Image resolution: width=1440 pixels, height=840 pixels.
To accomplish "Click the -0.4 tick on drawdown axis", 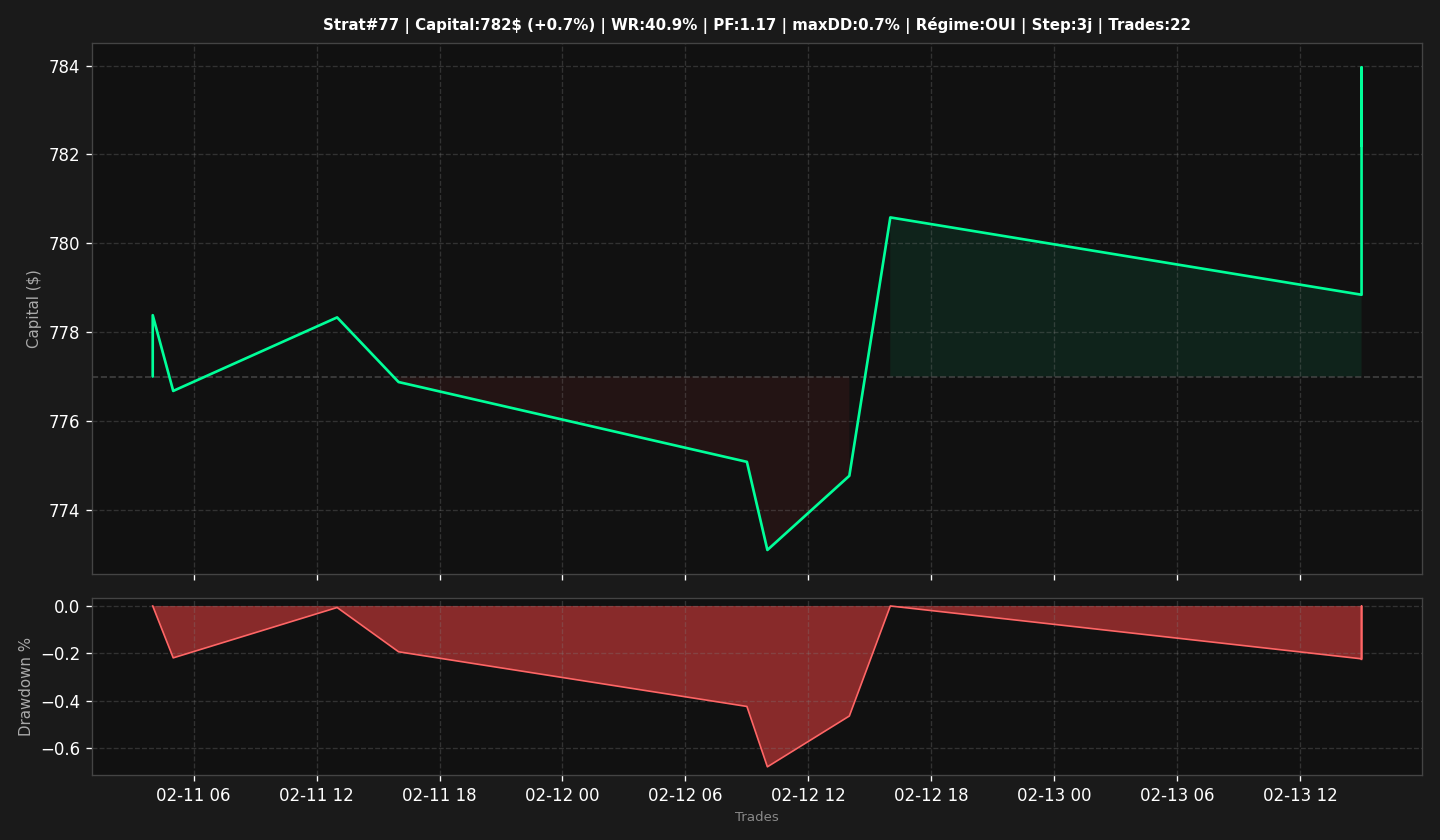I will [62, 702].
